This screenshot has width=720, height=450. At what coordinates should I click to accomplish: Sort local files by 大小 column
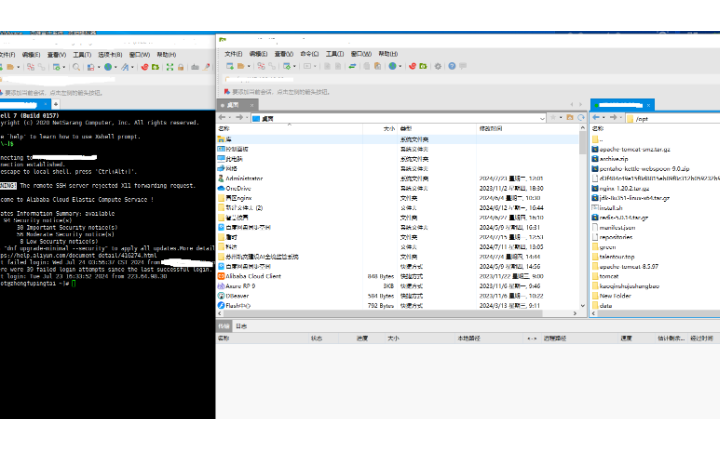[380, 129]
